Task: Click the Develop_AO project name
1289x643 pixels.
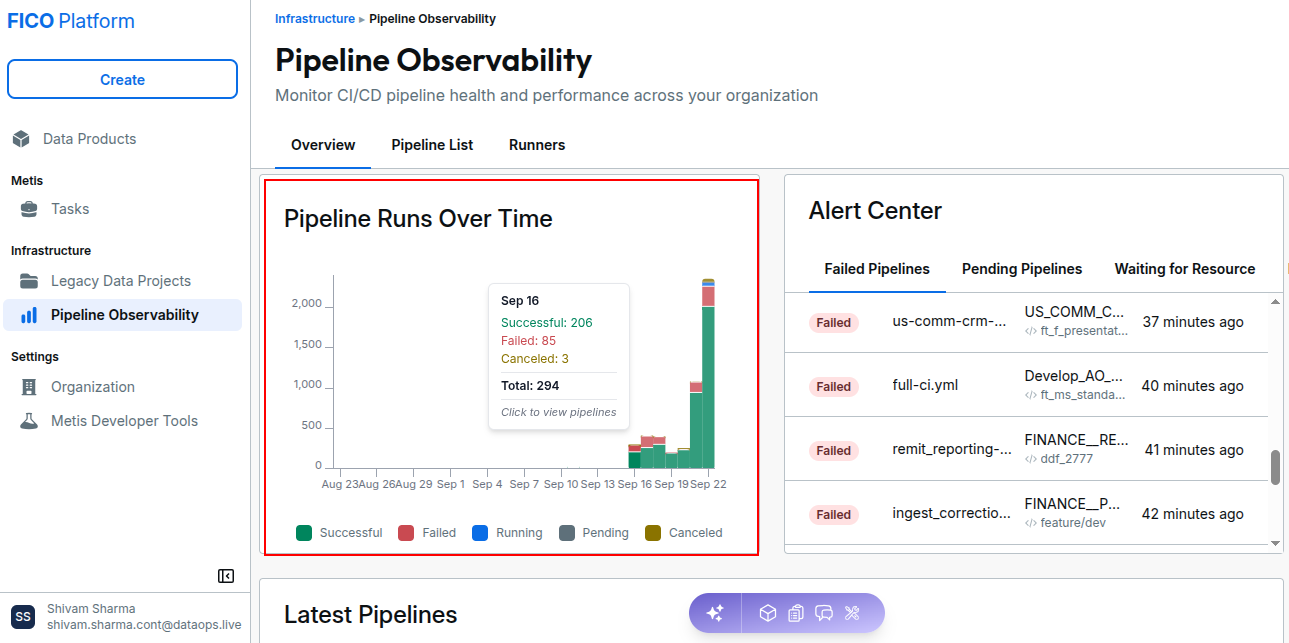Action: pyautogui.click(x=1074, y=376)
